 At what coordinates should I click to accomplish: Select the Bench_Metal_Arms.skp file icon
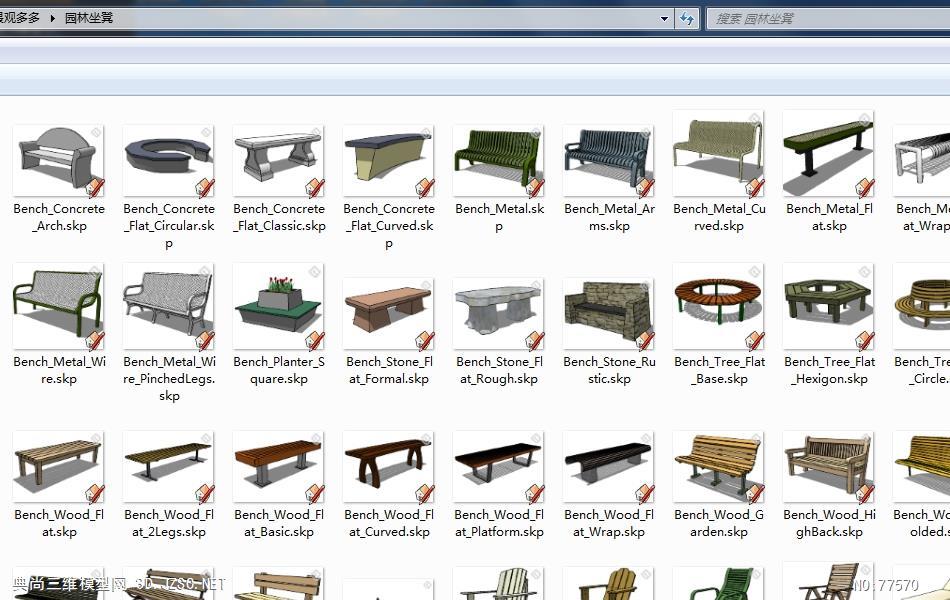(x=609, y=161)
